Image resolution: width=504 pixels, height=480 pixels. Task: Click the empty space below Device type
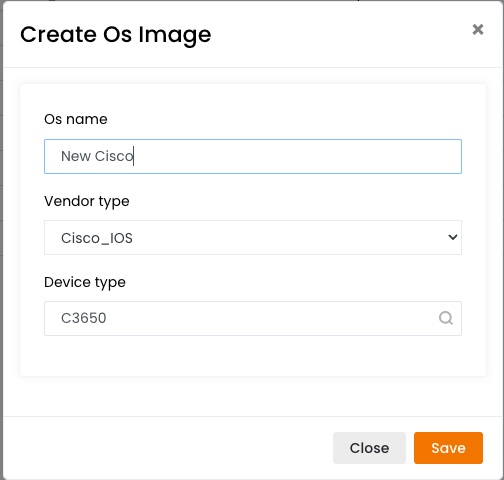pyautogui.click(x=253, y=356)
